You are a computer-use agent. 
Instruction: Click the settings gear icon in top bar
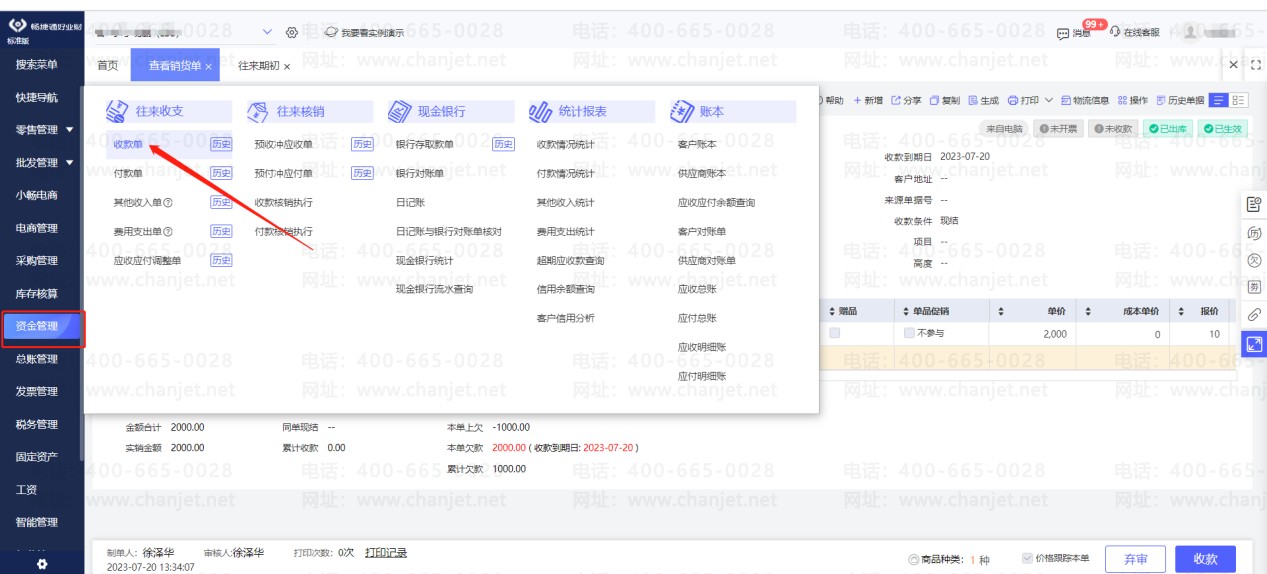(292, 32)
